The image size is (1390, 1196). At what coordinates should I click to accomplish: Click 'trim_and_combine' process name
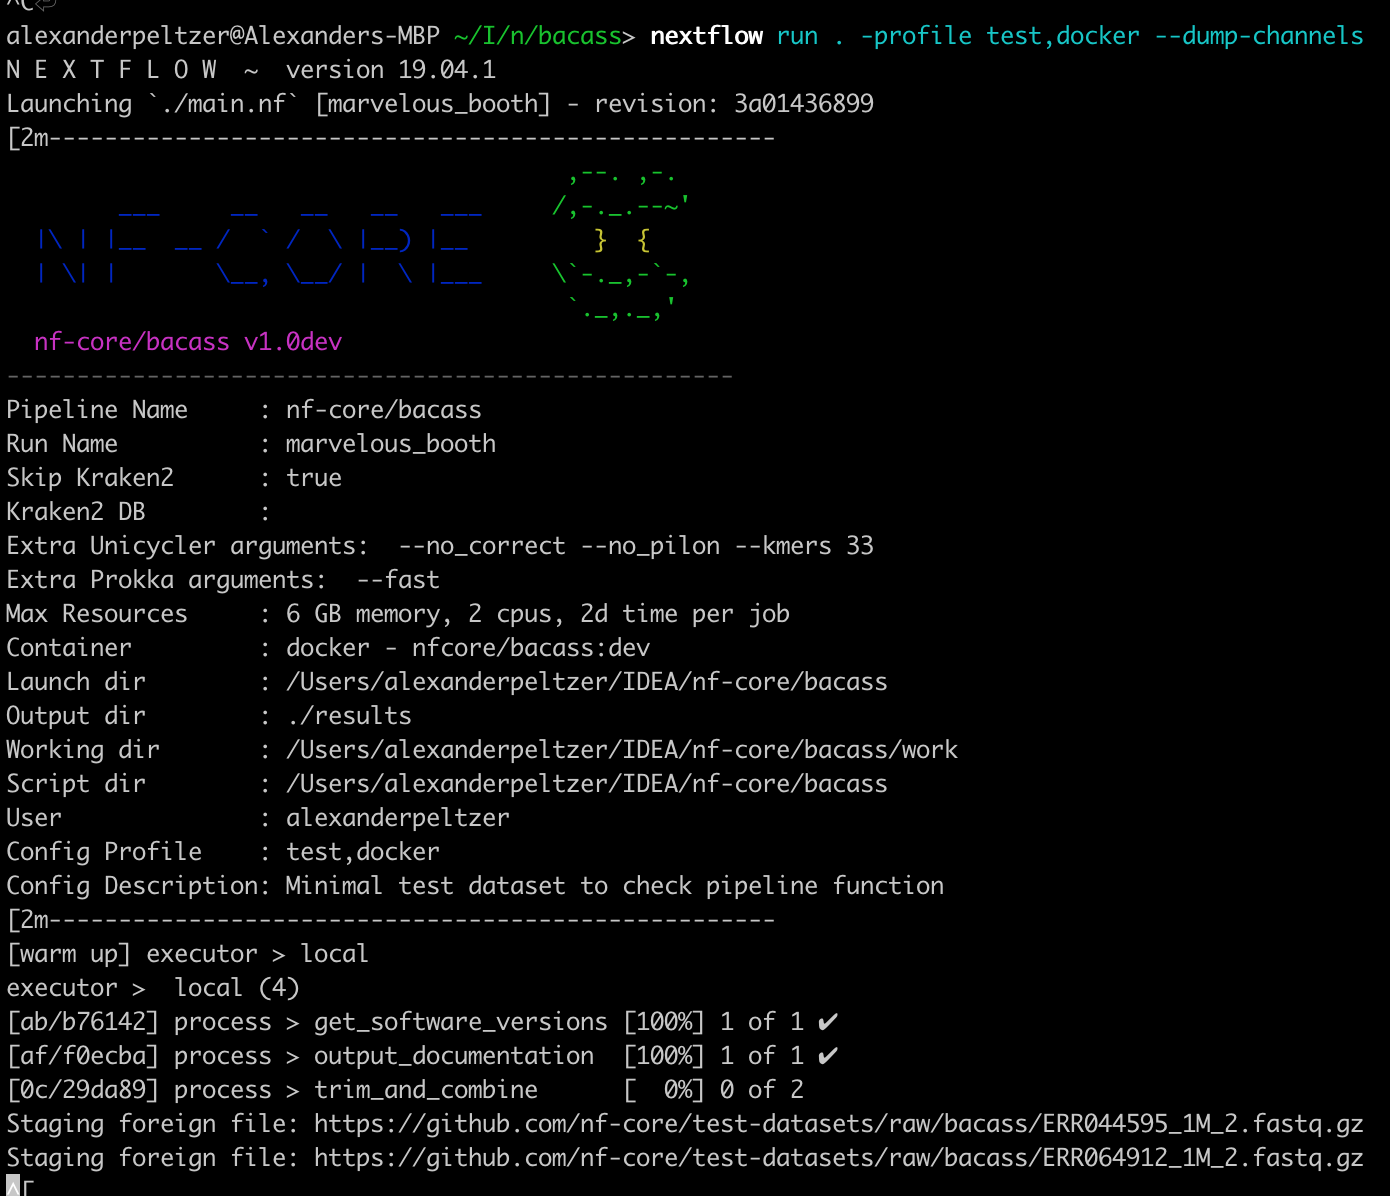pos(426,1090)
